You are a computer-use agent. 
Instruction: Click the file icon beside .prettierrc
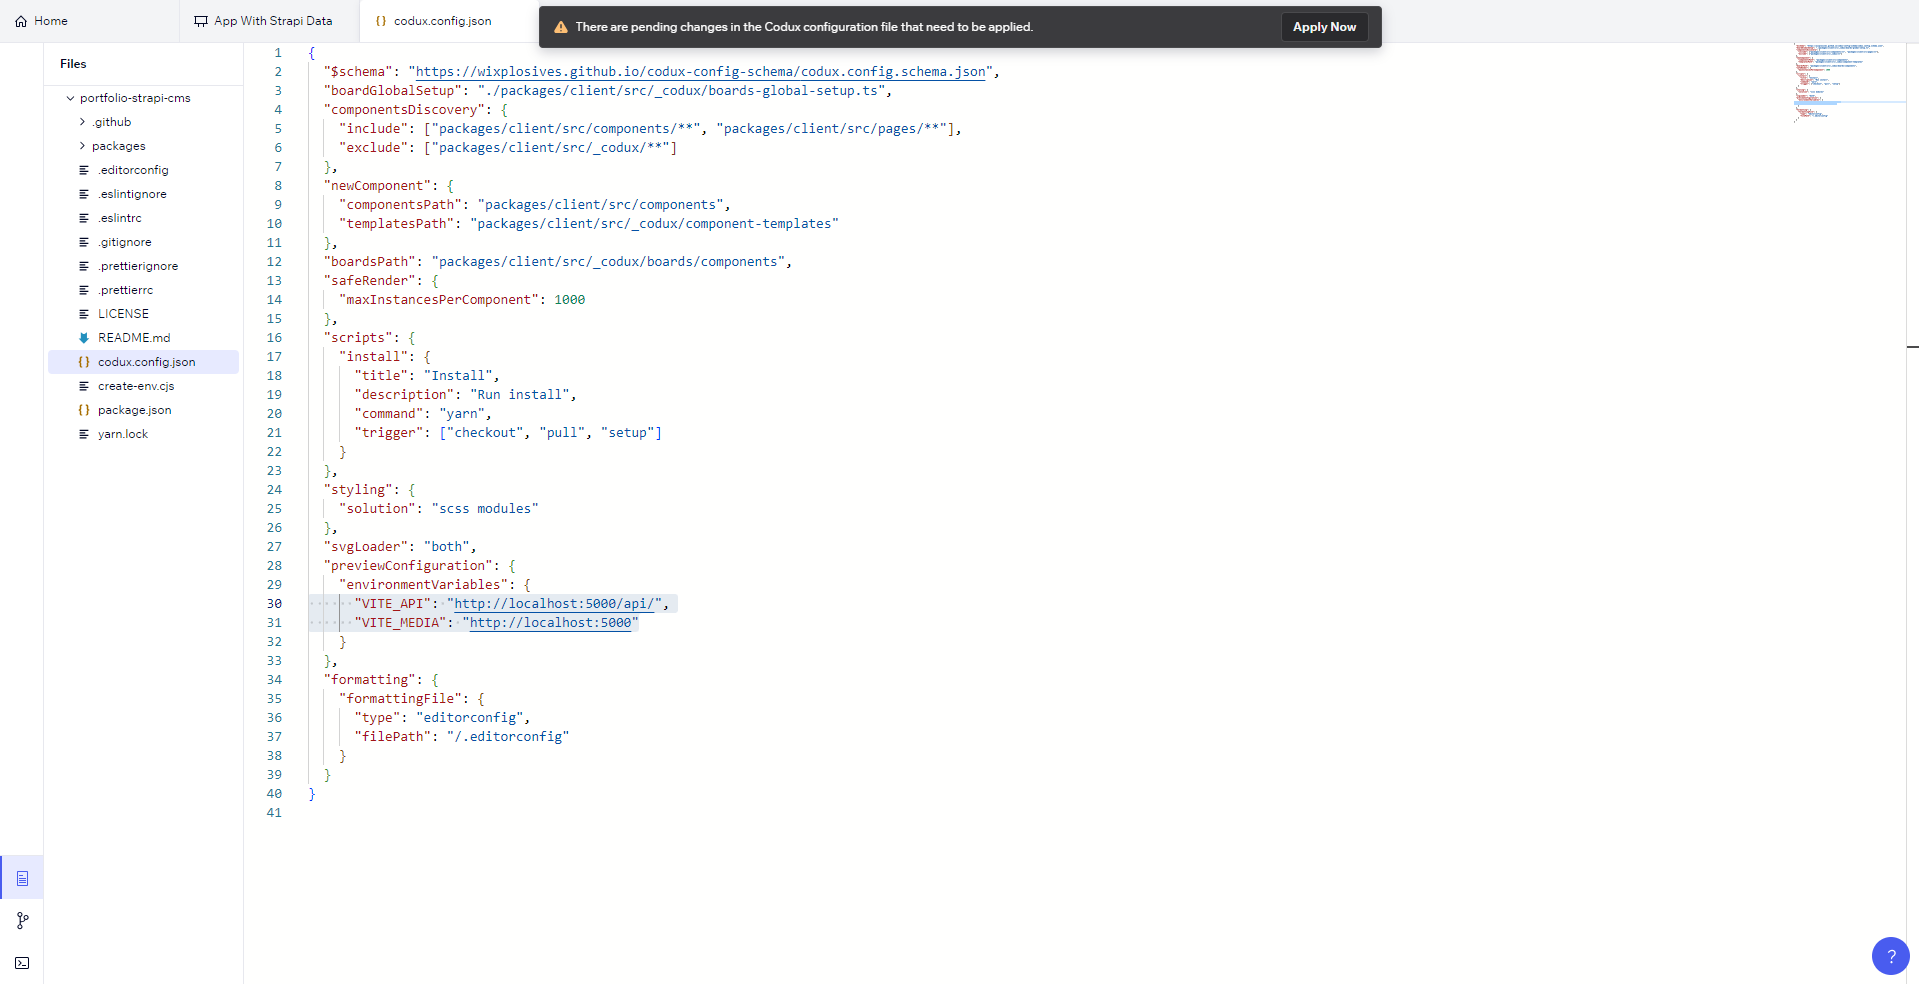84,290
